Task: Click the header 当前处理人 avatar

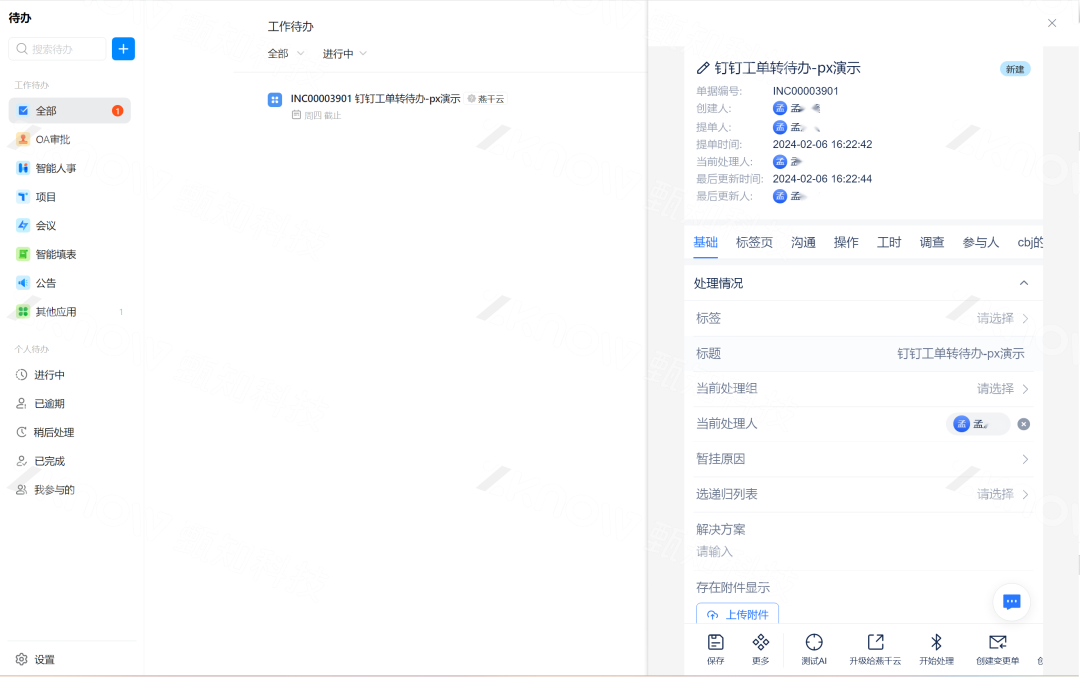Action: 780,161
